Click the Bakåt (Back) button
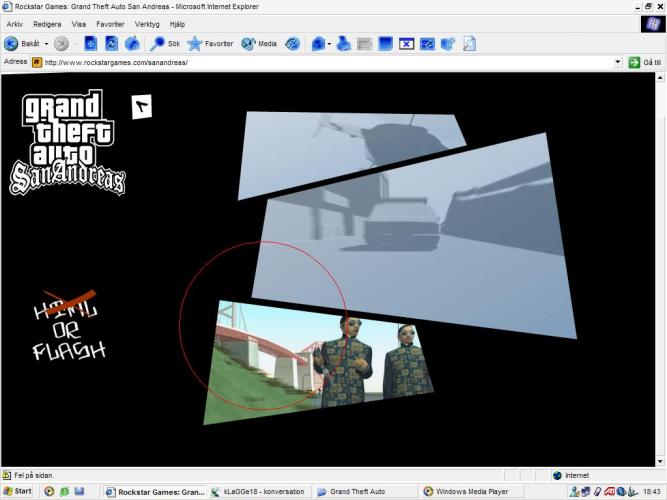 coord(22,44)
